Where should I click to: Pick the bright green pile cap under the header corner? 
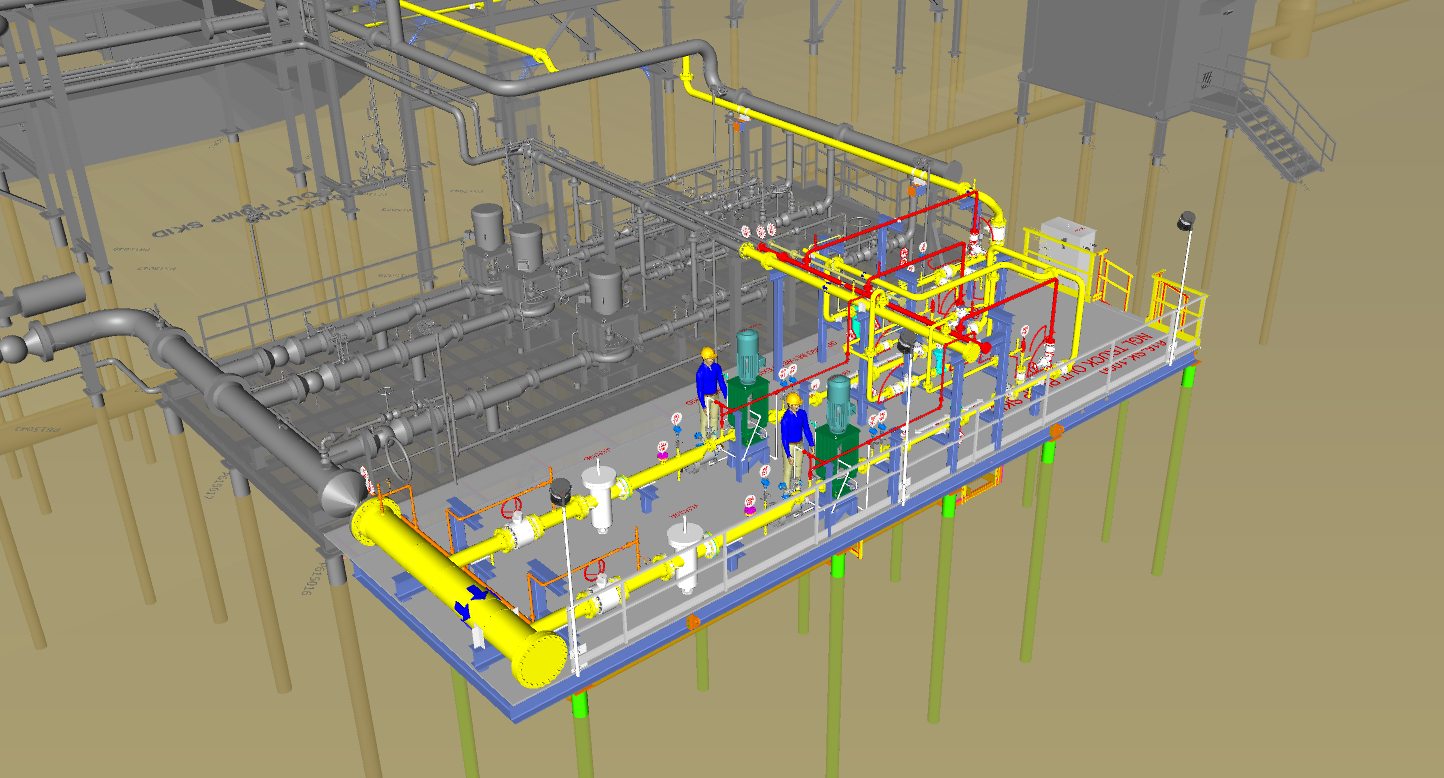point(580,703)
